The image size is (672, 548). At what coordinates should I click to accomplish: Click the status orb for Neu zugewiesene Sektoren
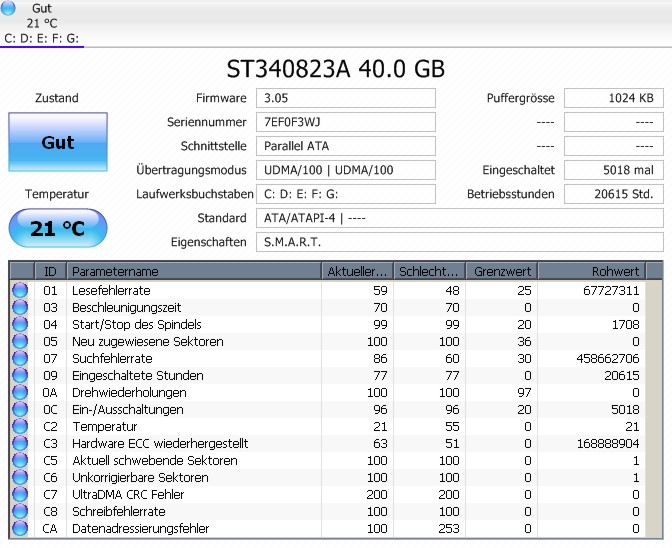(20, 341)
